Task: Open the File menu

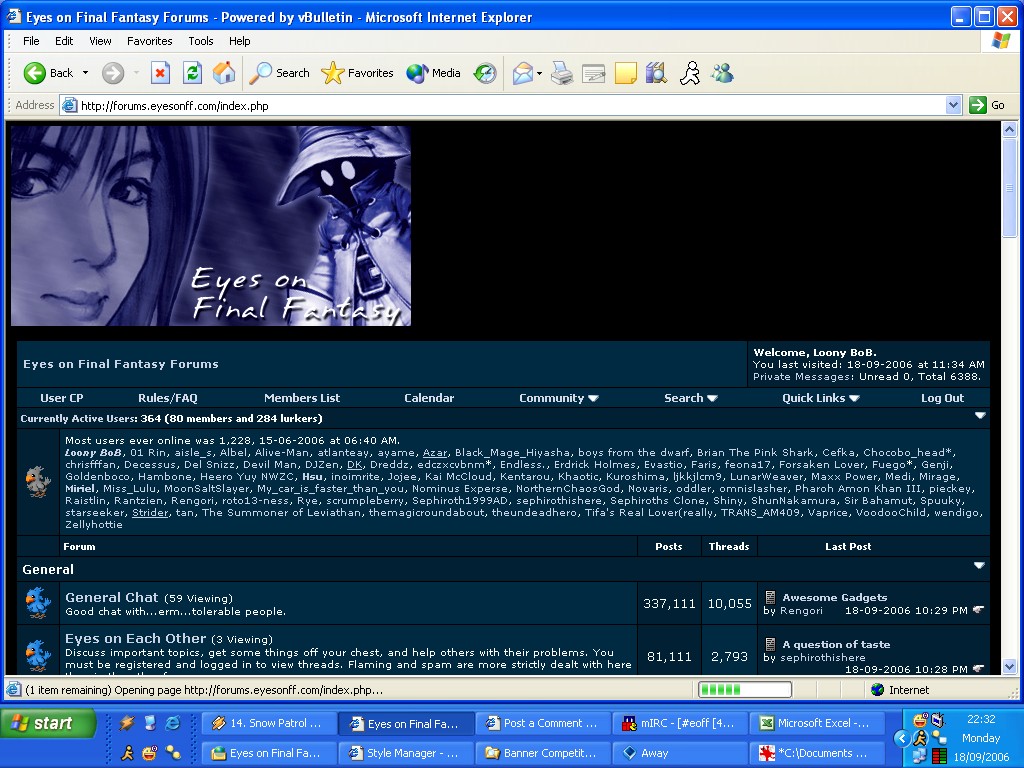Action: coord(31,40)
